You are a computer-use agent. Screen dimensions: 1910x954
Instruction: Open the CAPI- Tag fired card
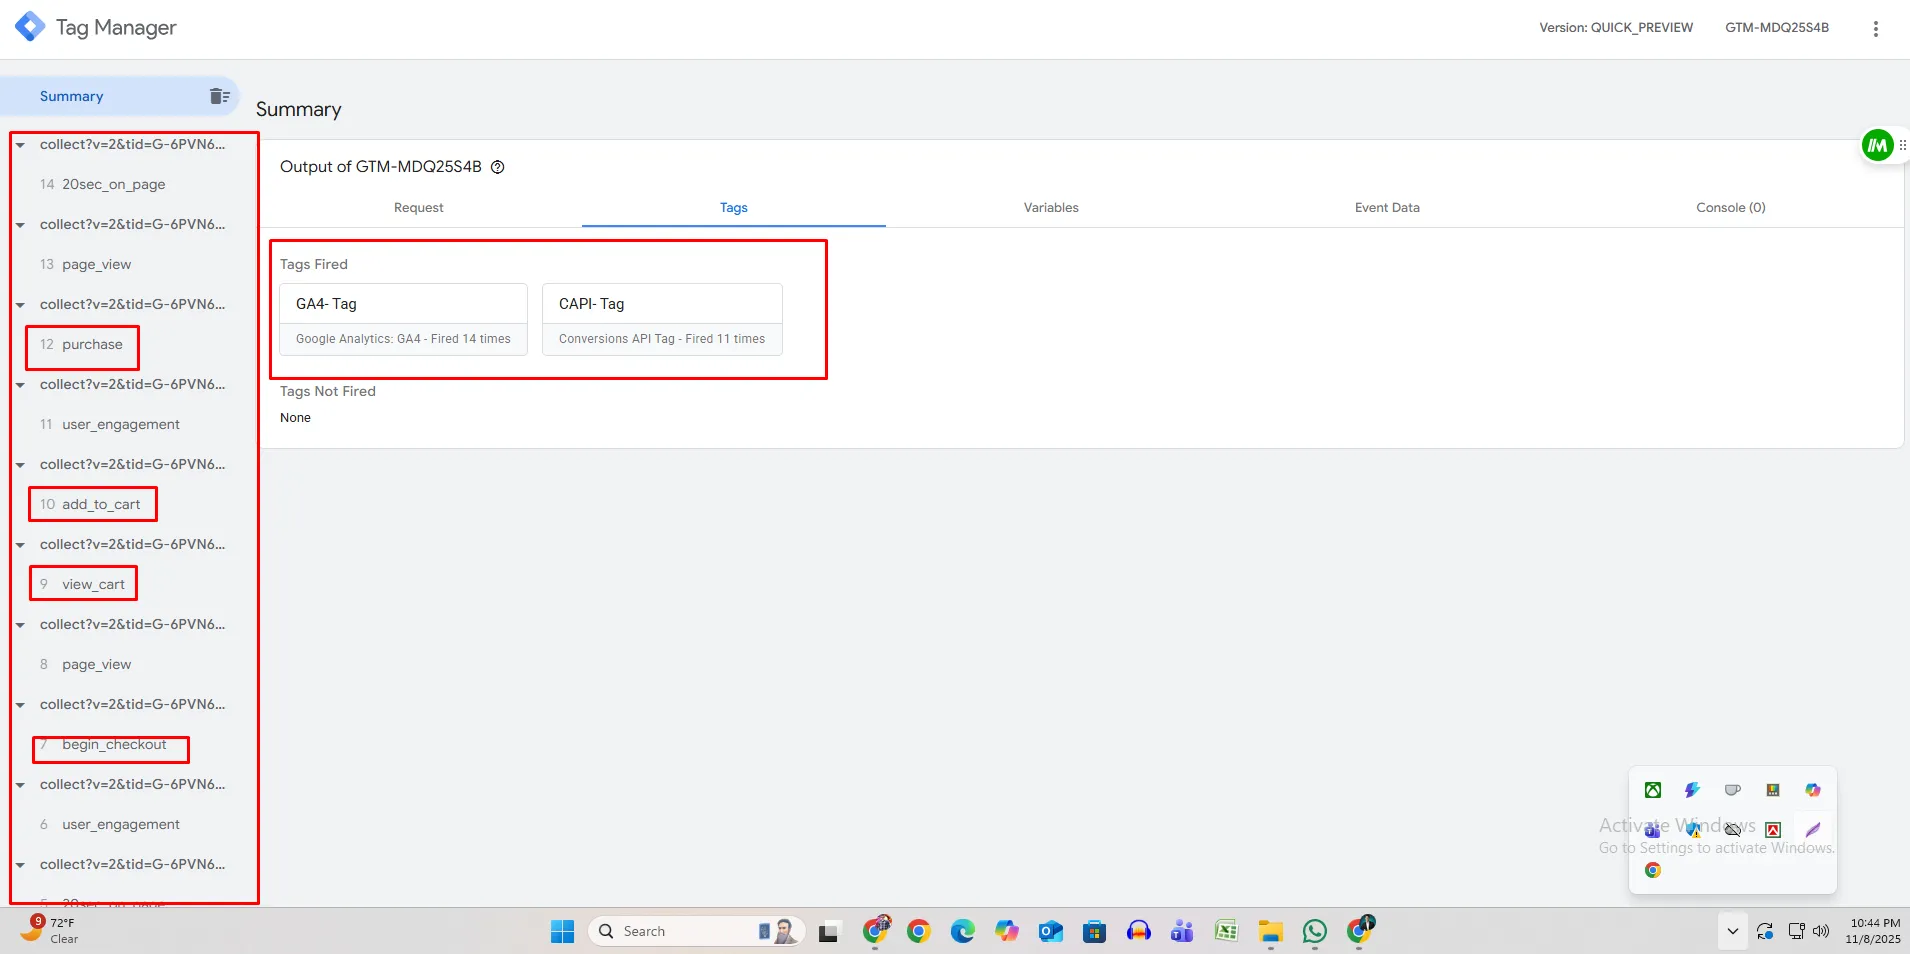tap(662, 319)
